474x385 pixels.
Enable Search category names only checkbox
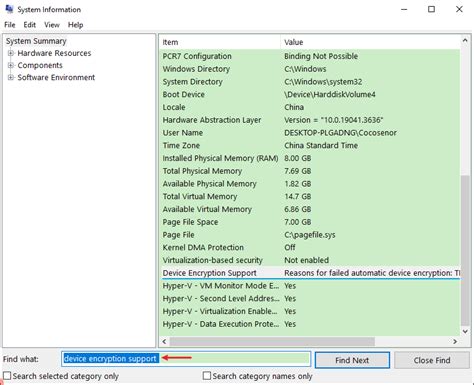207,376
